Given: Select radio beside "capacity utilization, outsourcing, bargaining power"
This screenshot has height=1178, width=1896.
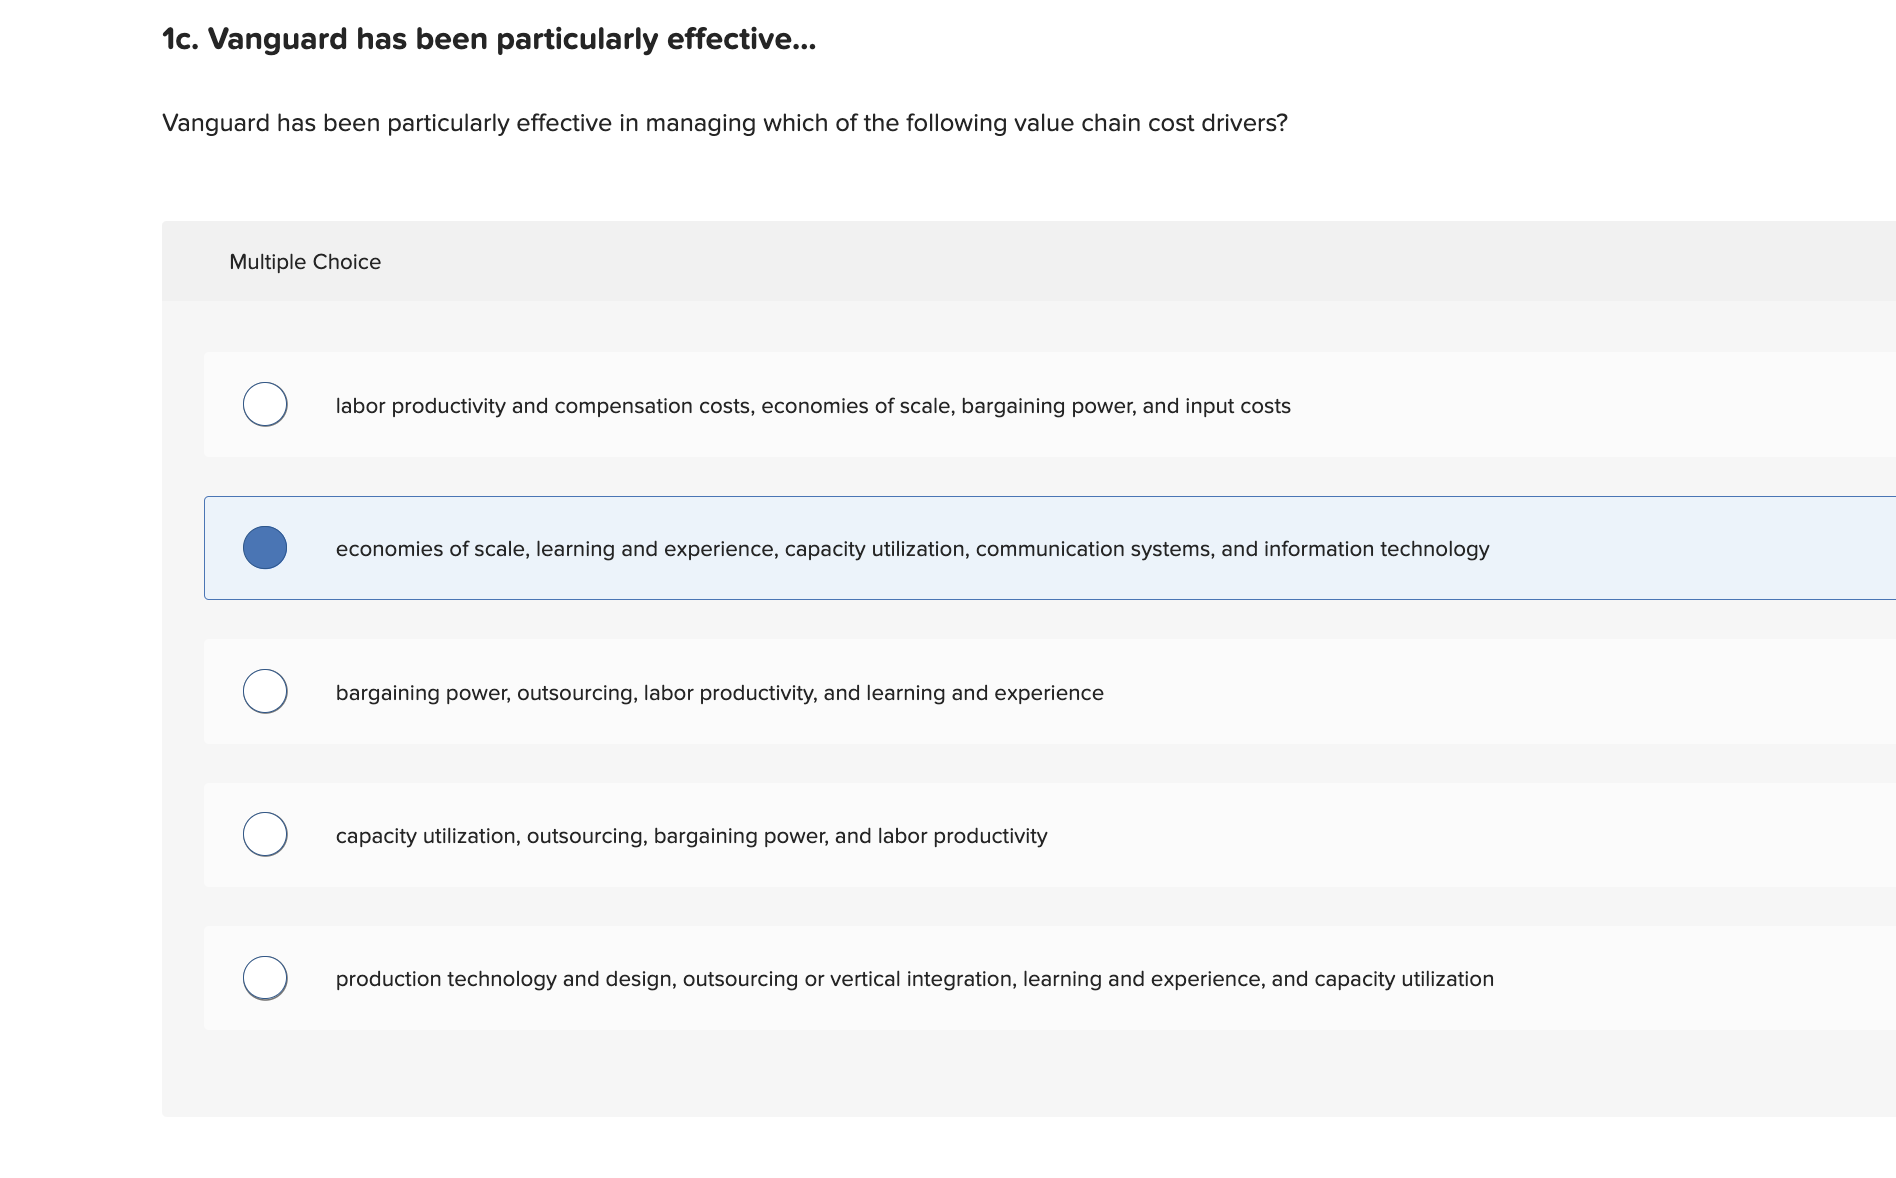Looking at the screenshot, I should point(265,834).
